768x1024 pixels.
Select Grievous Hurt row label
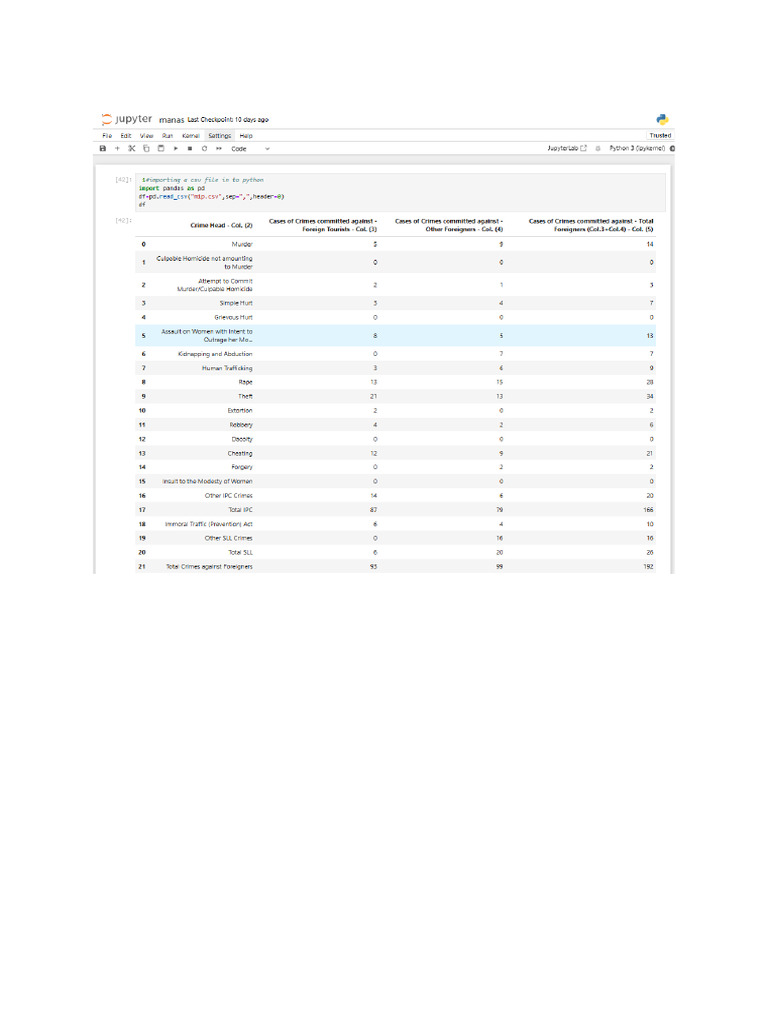tap(233, 317)
